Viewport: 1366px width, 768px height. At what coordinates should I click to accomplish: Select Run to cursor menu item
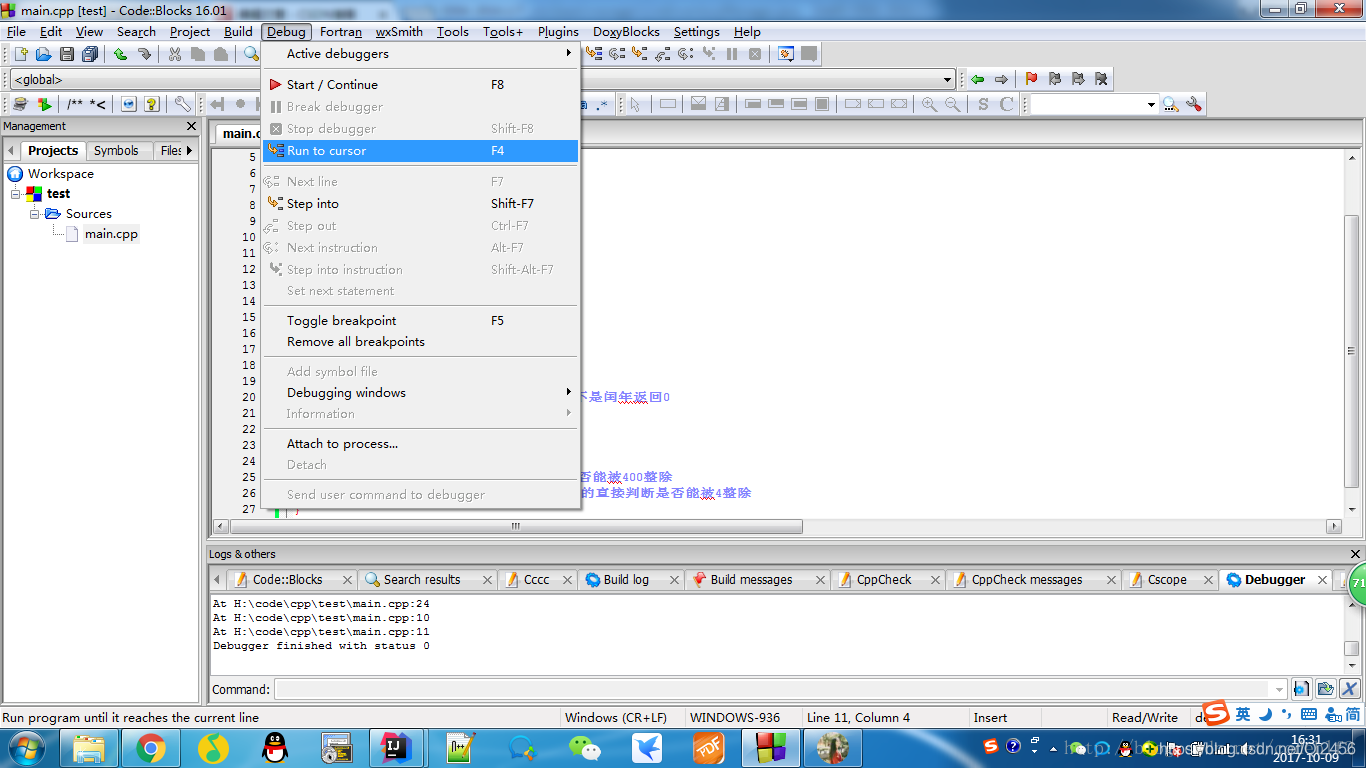(420, 151)
